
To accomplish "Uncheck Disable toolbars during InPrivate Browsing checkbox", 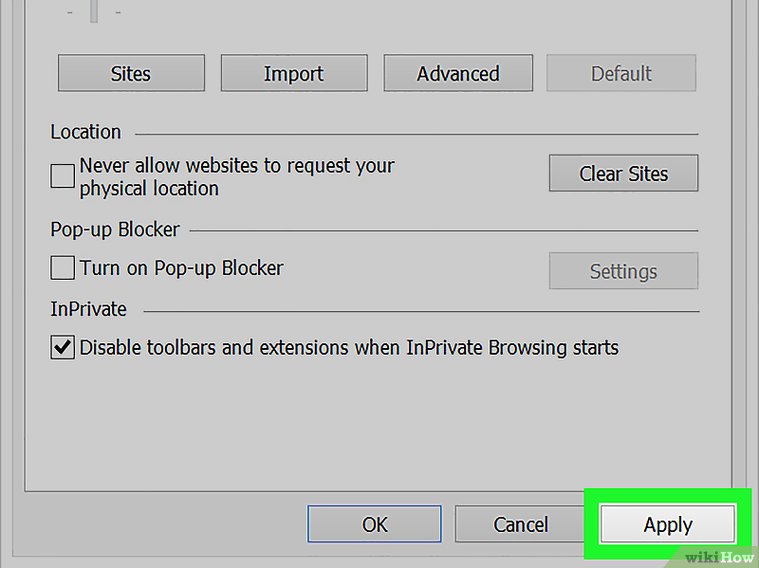I will [x=62, y=348].
